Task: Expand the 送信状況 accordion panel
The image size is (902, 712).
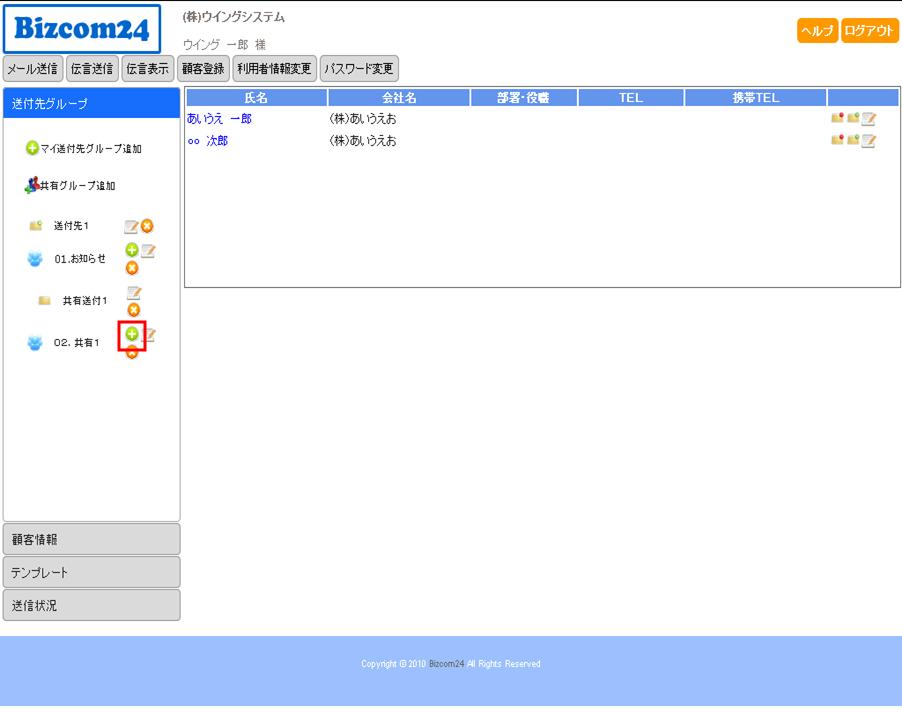Action: coord(91,606)
